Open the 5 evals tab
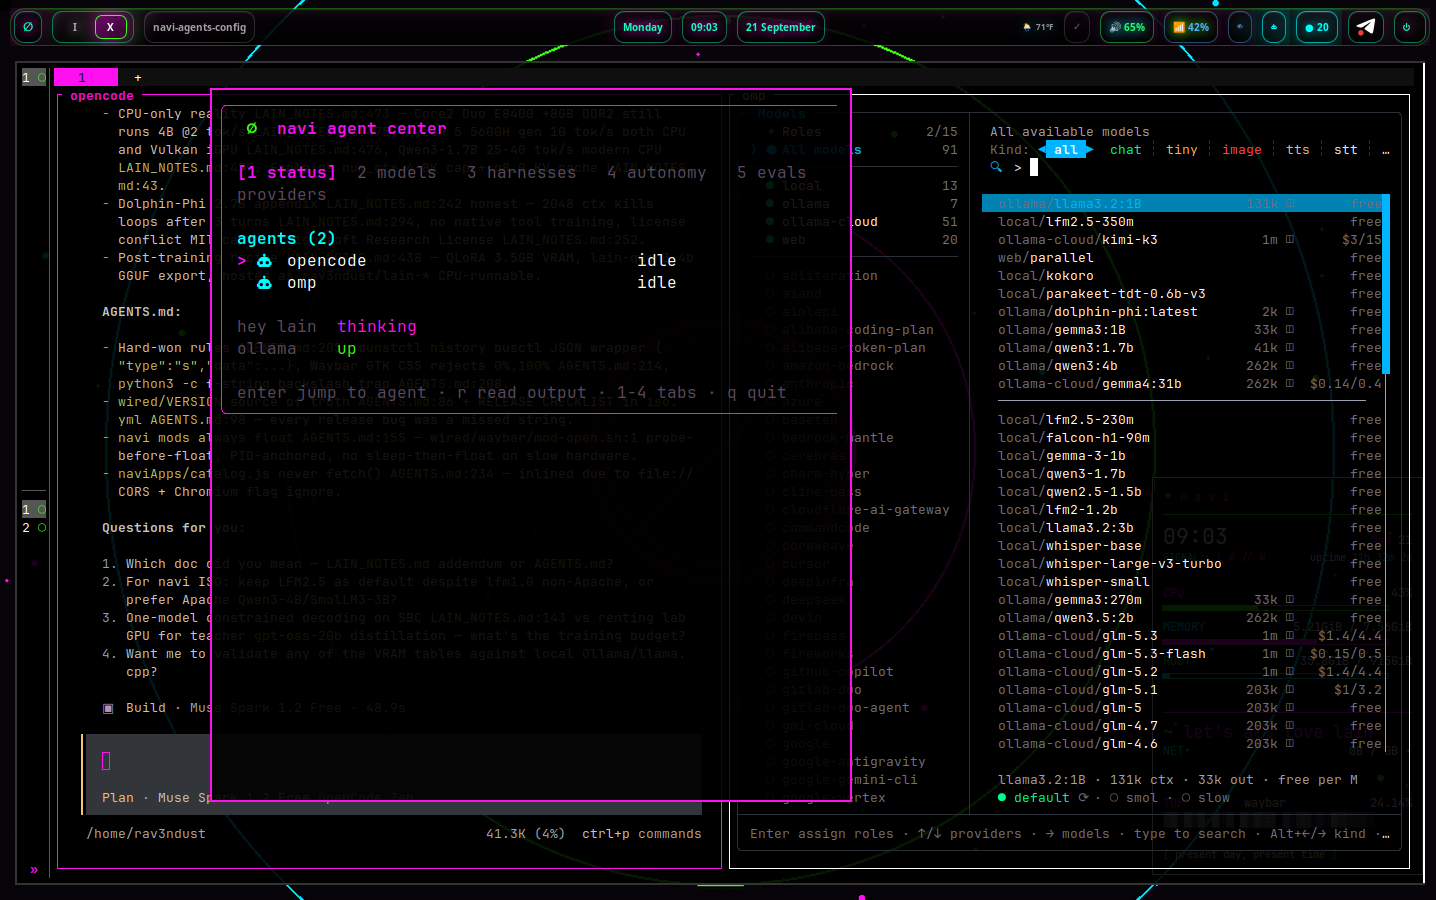 tap(772, 173)
